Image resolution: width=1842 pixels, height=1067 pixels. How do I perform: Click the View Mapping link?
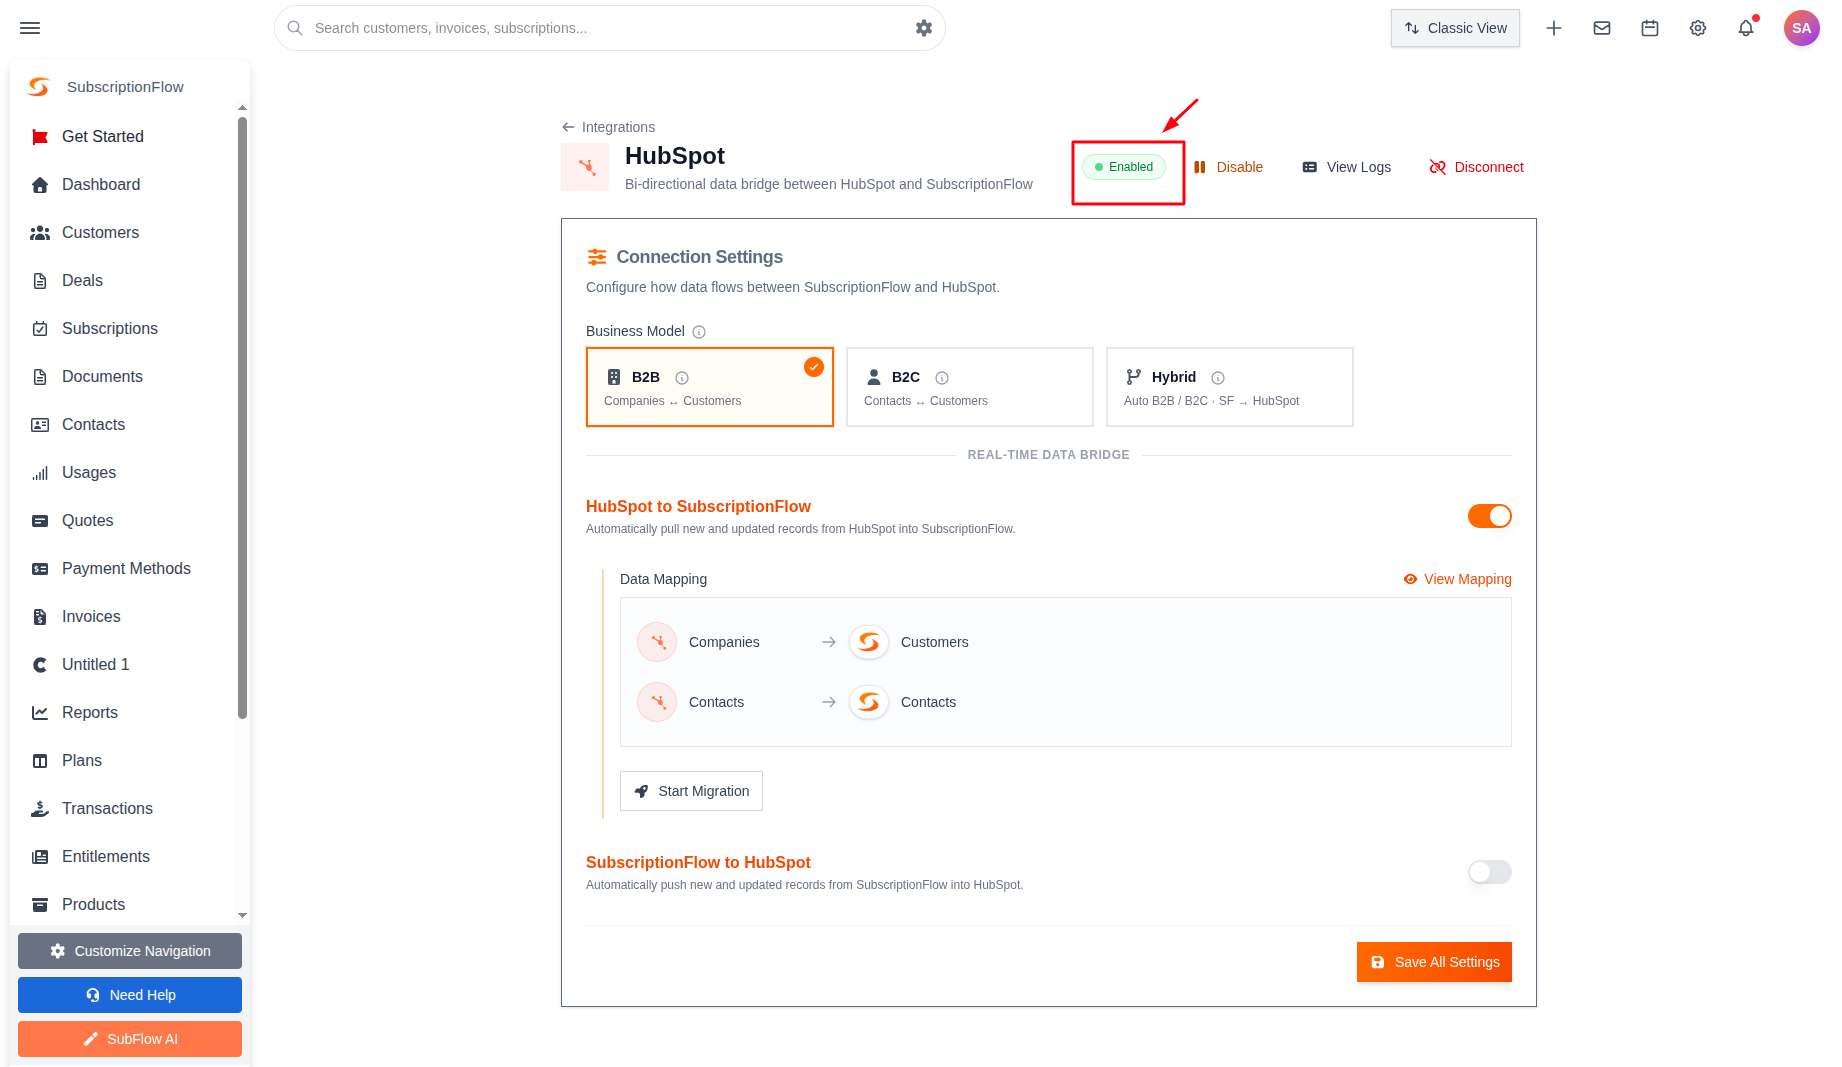pos(1457,579)
